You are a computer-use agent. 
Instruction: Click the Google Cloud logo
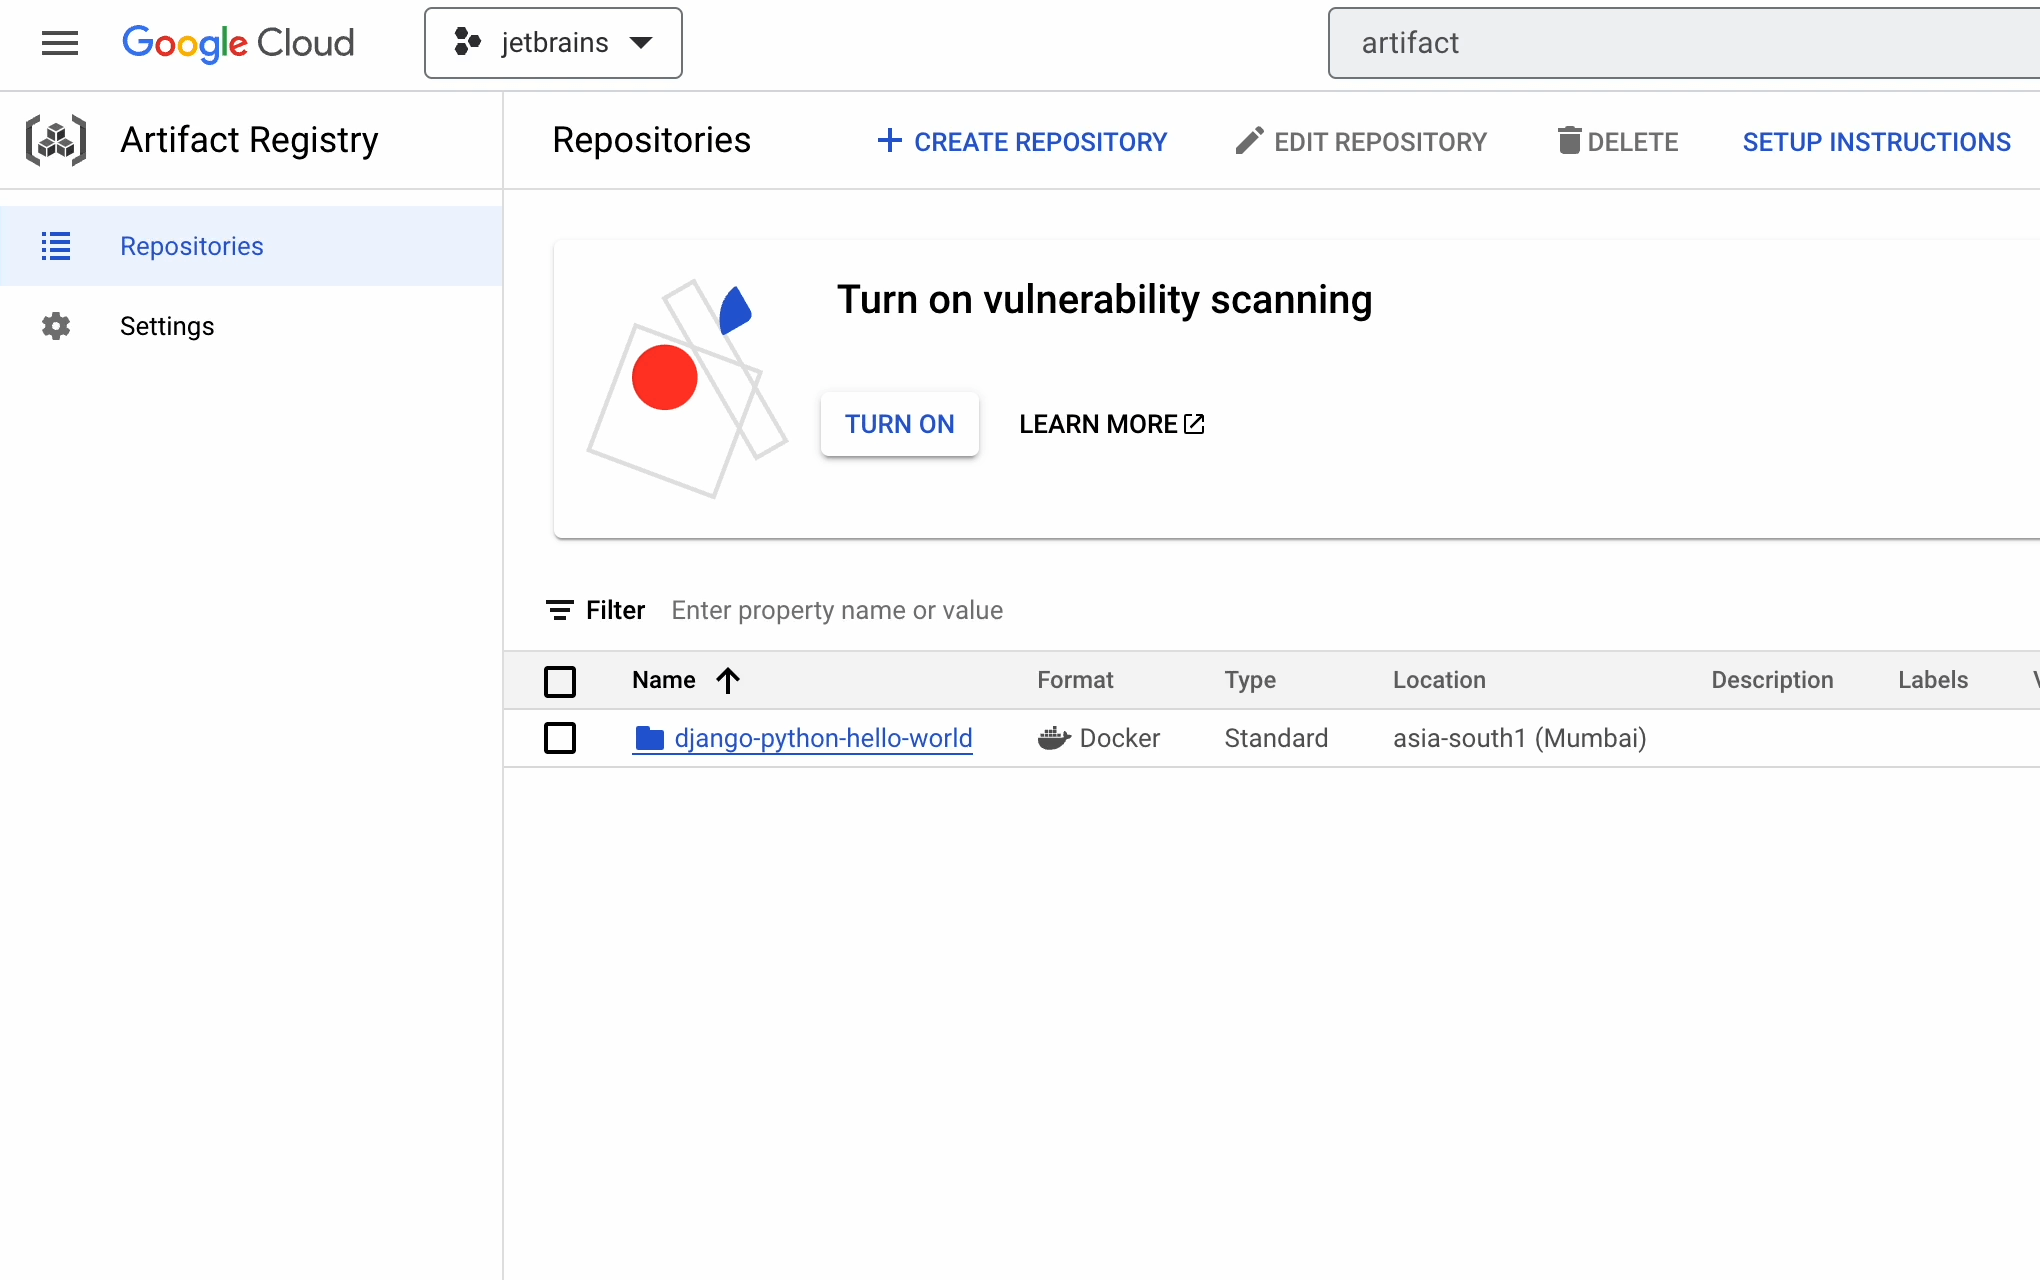(x=238, y=43)
